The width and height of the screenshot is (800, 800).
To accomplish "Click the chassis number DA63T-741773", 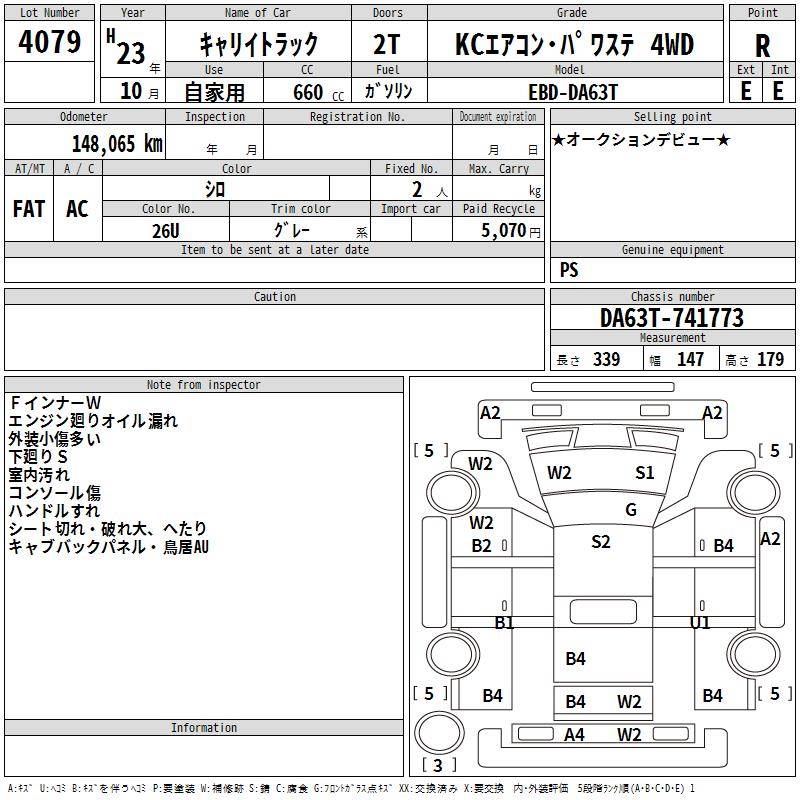I will pyautogui.click(x=672, y=318).
